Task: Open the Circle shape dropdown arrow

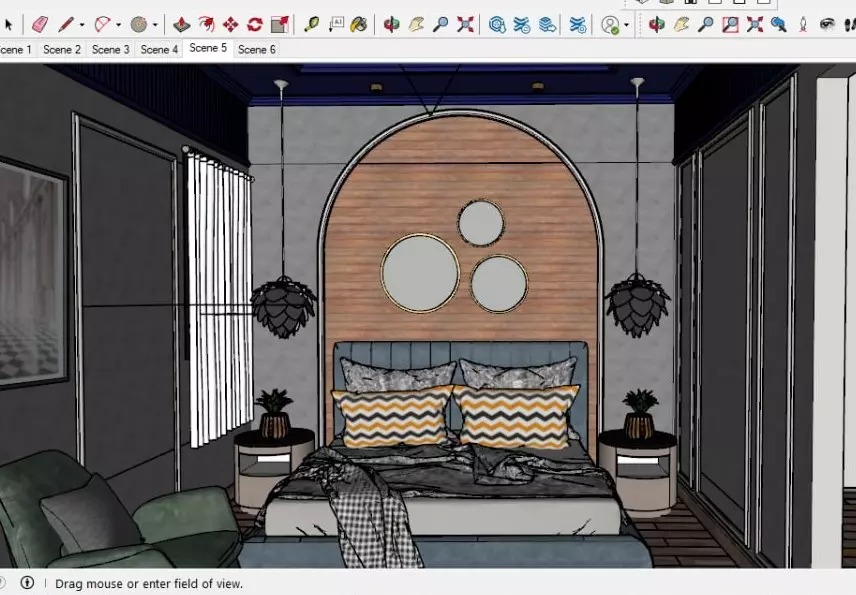Action: click(155, 25)
